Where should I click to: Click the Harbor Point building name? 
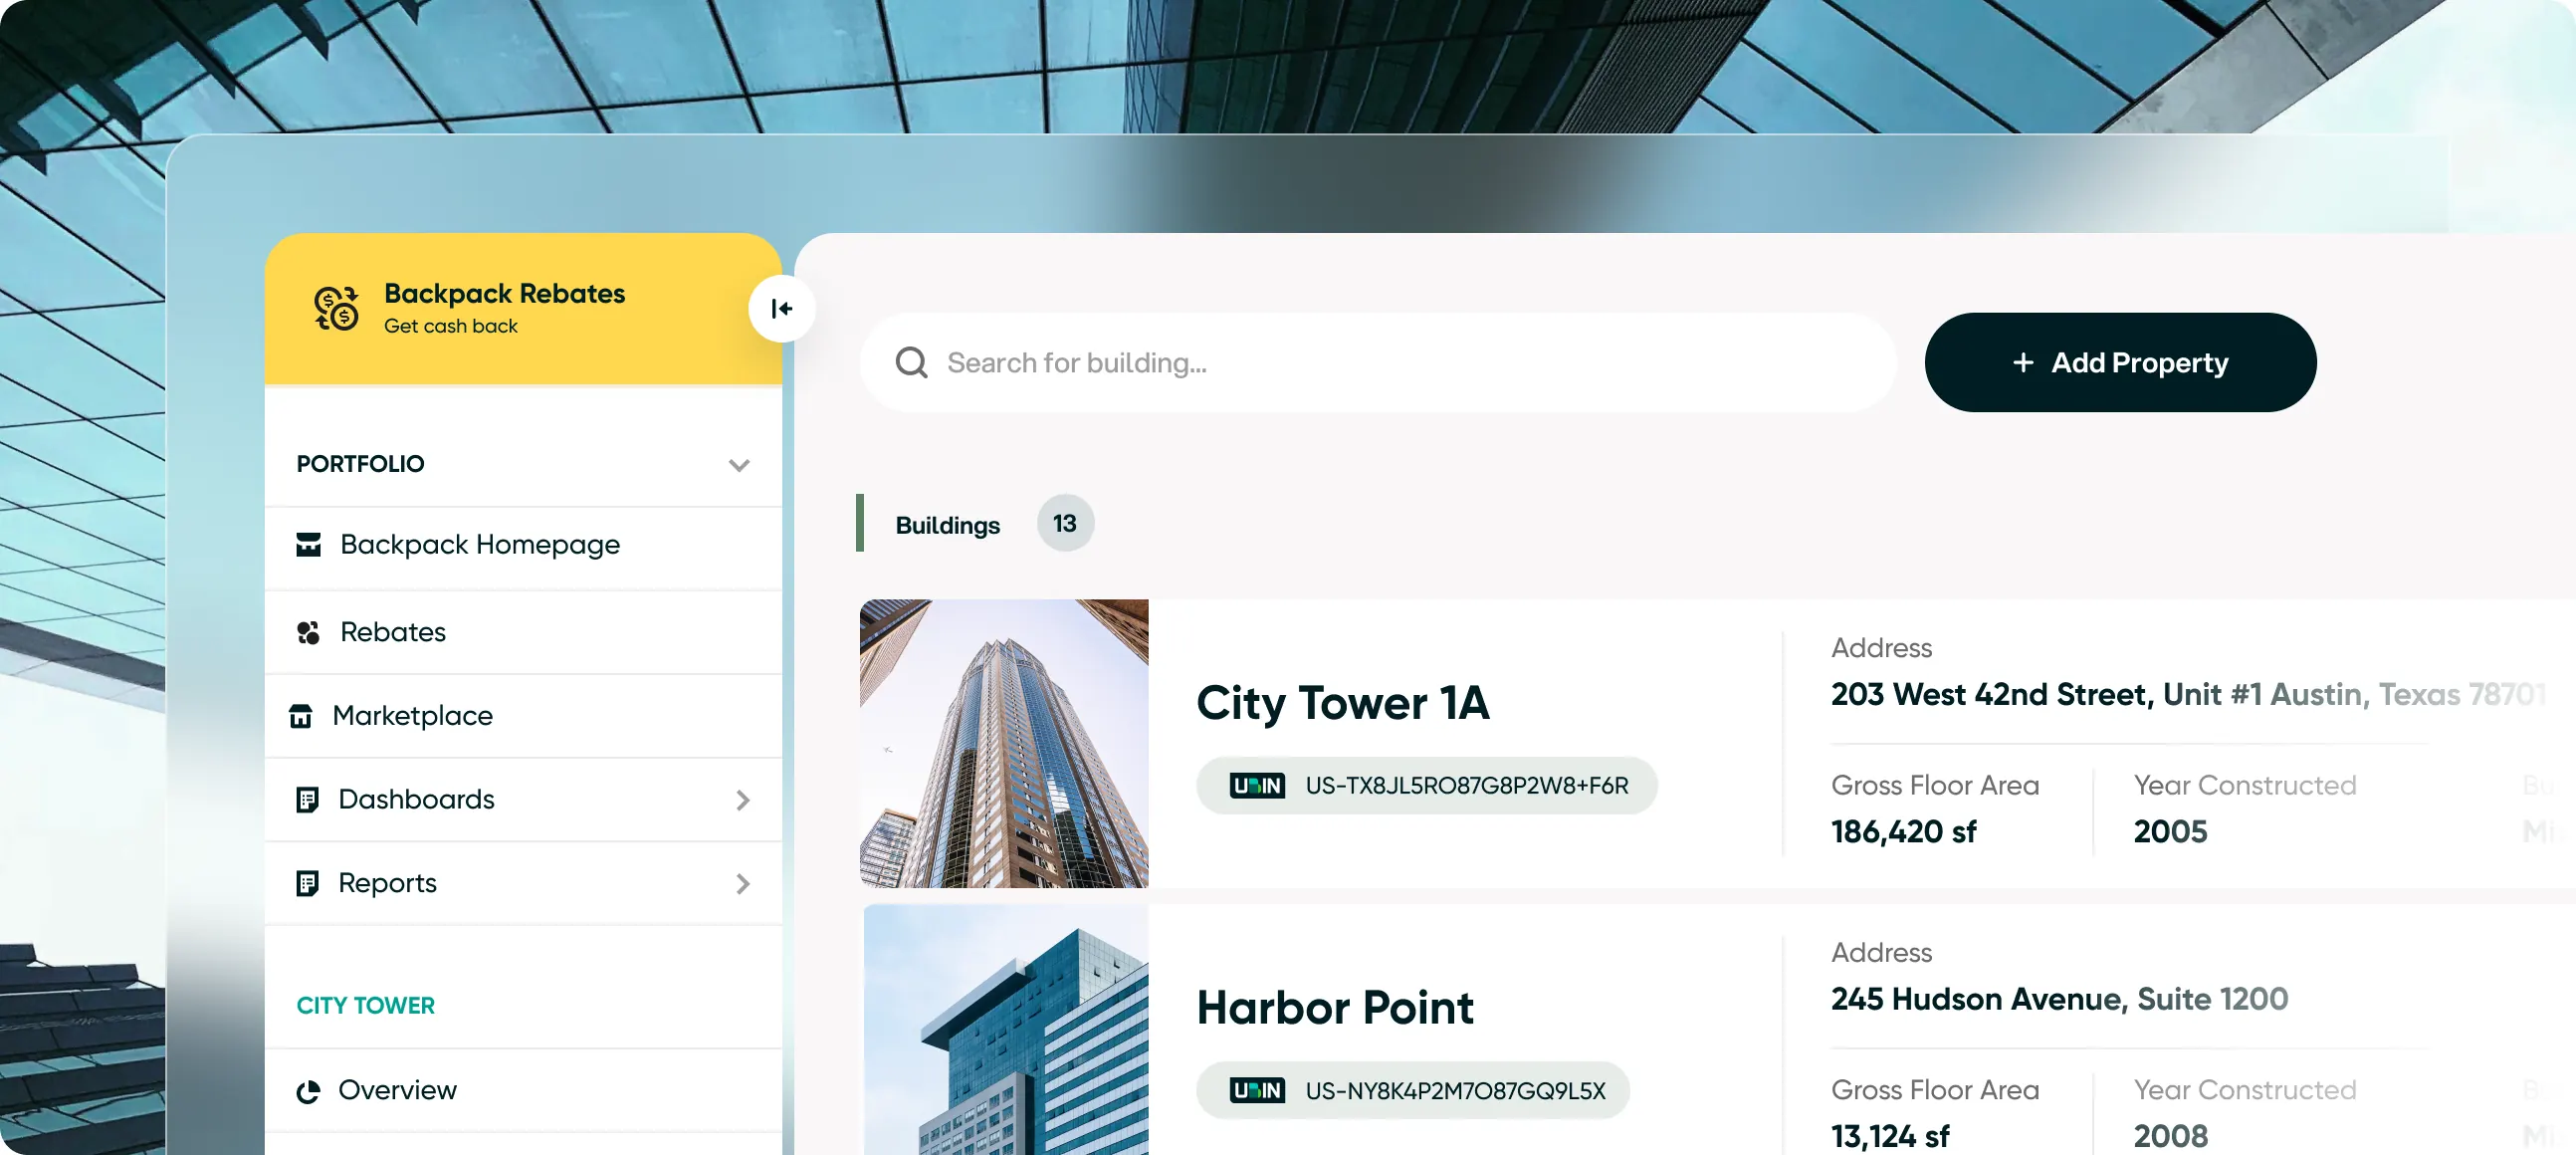pyautogui.click(x=1335, y=1007)
